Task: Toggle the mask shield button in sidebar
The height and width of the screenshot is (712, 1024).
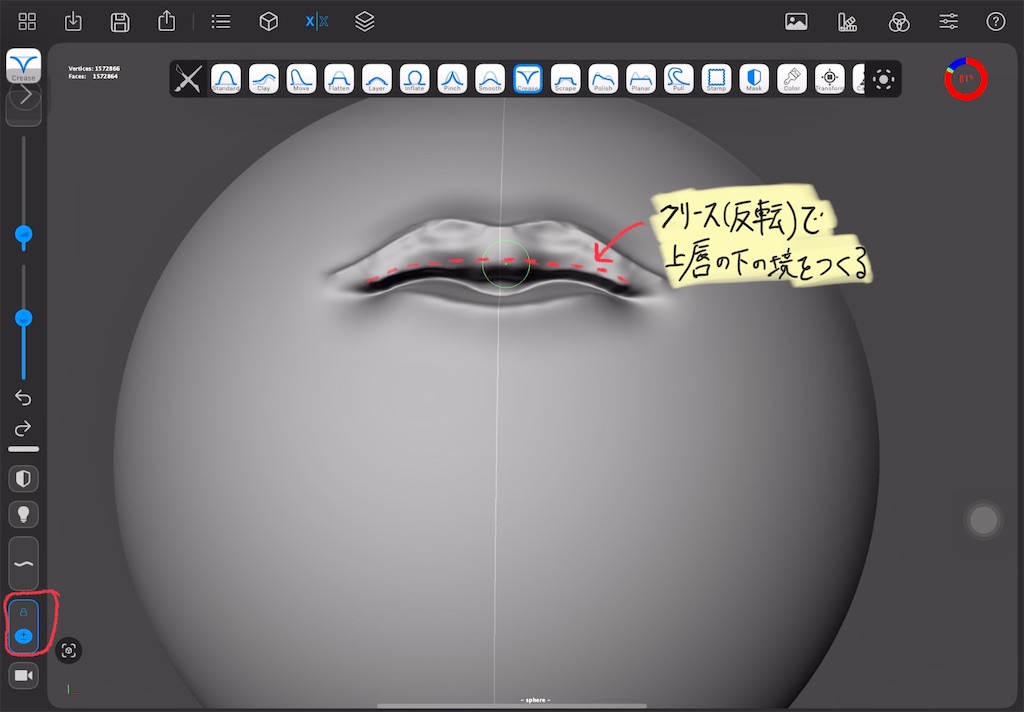Action: 24,479
